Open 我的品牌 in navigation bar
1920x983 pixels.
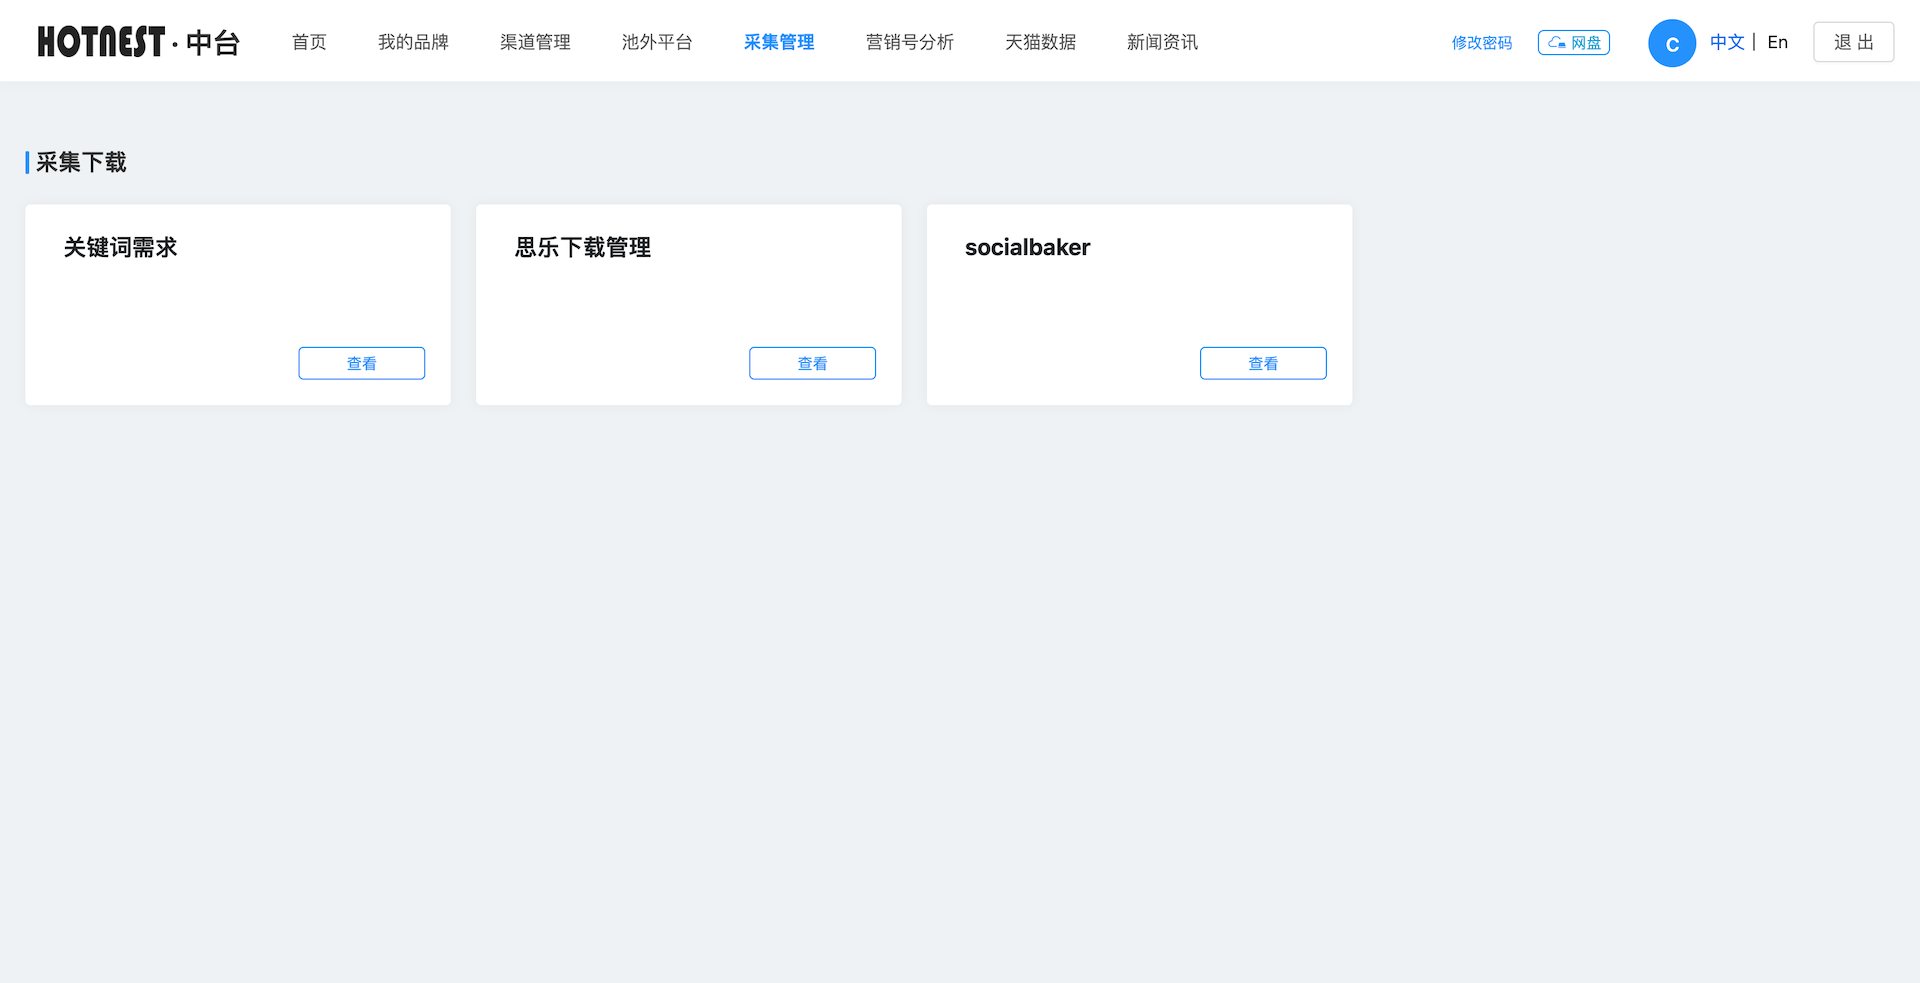pos(413,42)
